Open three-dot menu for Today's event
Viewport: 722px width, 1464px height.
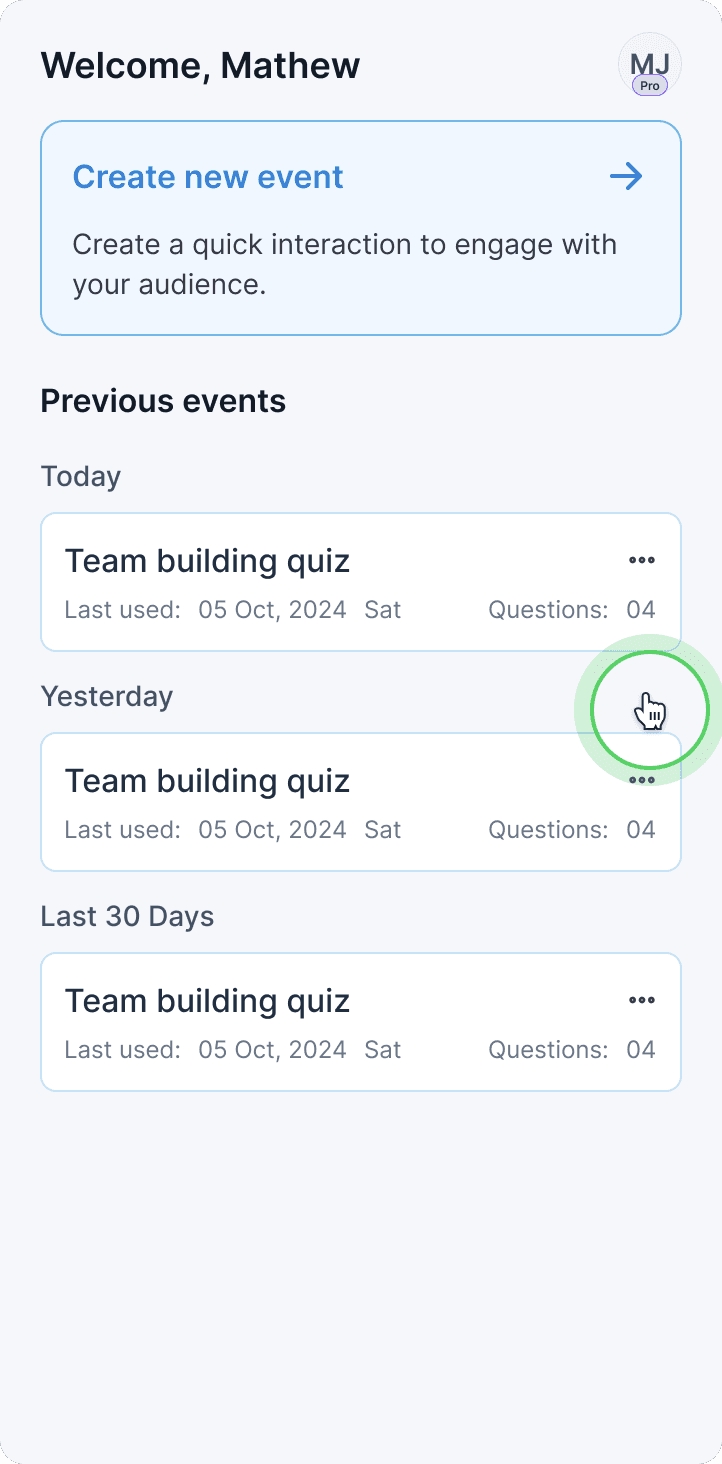coord(641,560)
